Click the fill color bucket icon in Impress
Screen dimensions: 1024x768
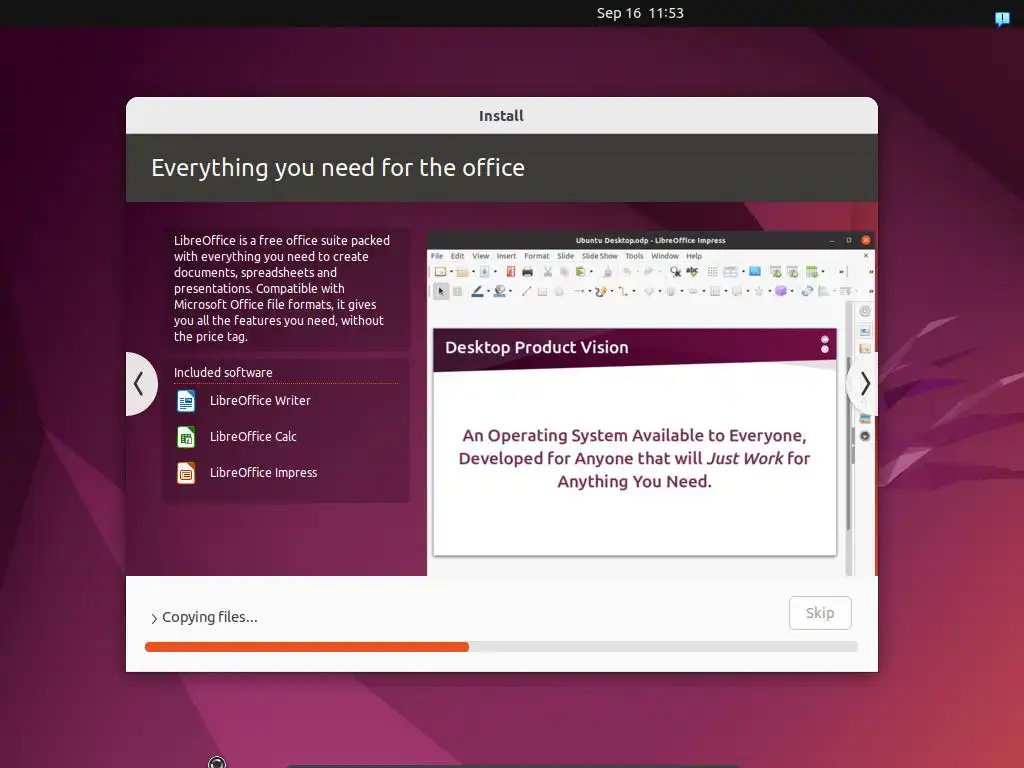click(x=500, y=291)
